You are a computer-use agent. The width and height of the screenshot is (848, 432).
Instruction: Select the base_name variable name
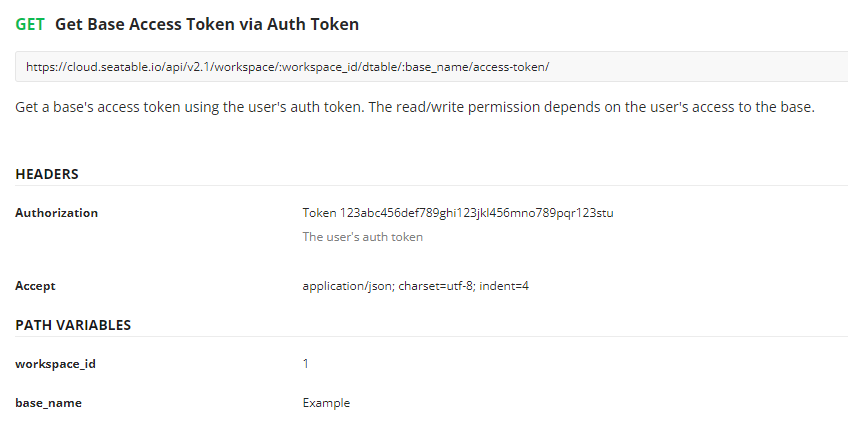(48, 403)
